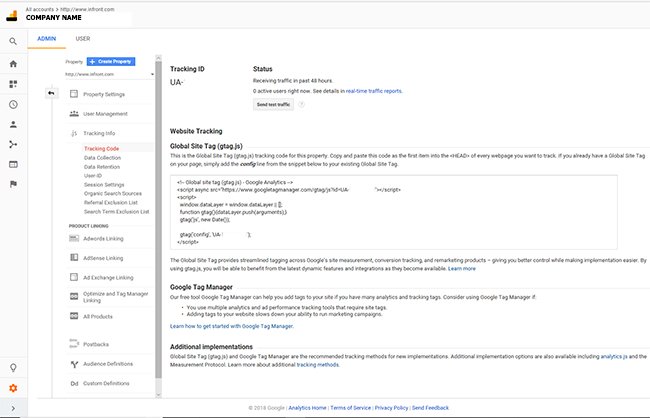Image resolution: width=650 pixels, height=418 pixels.
Task: Click Send test traffic button
Action: (273, 104)
